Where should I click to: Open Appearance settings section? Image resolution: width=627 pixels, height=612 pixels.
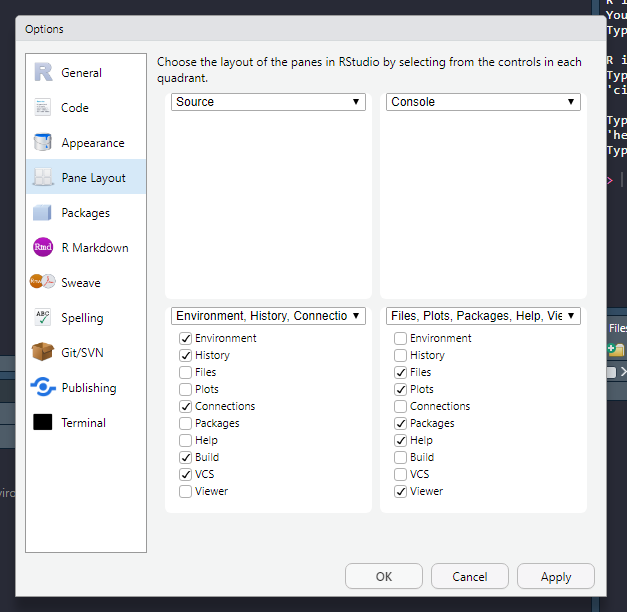click(x=86, y=142)
